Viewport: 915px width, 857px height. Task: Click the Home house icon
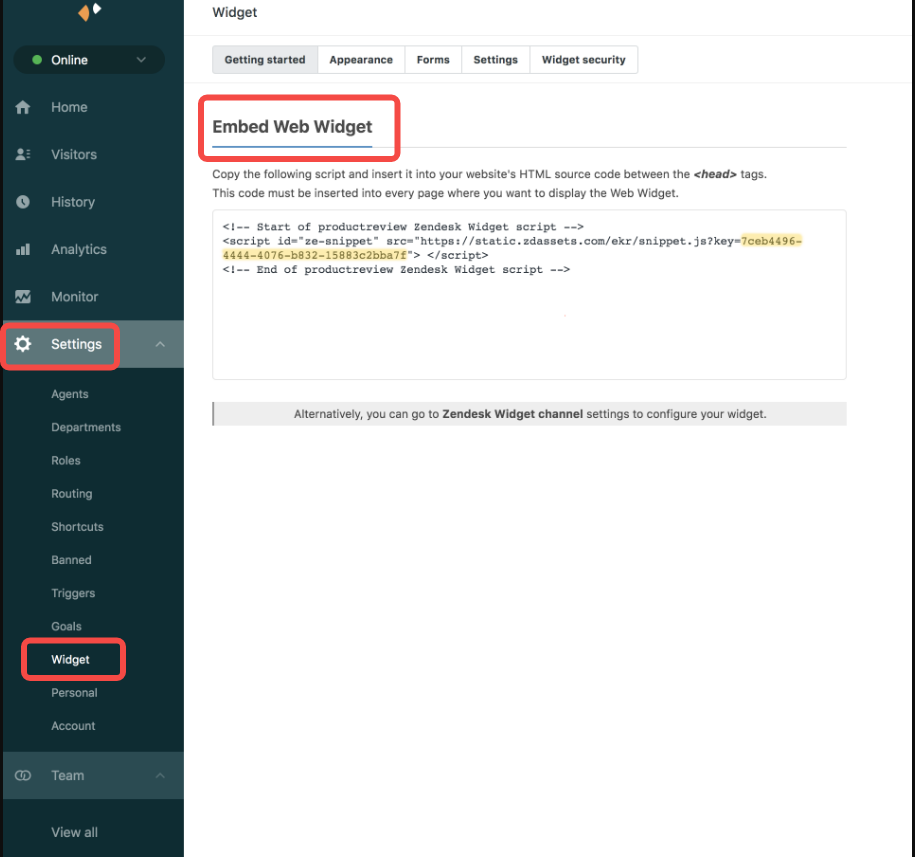pos(23,107)
